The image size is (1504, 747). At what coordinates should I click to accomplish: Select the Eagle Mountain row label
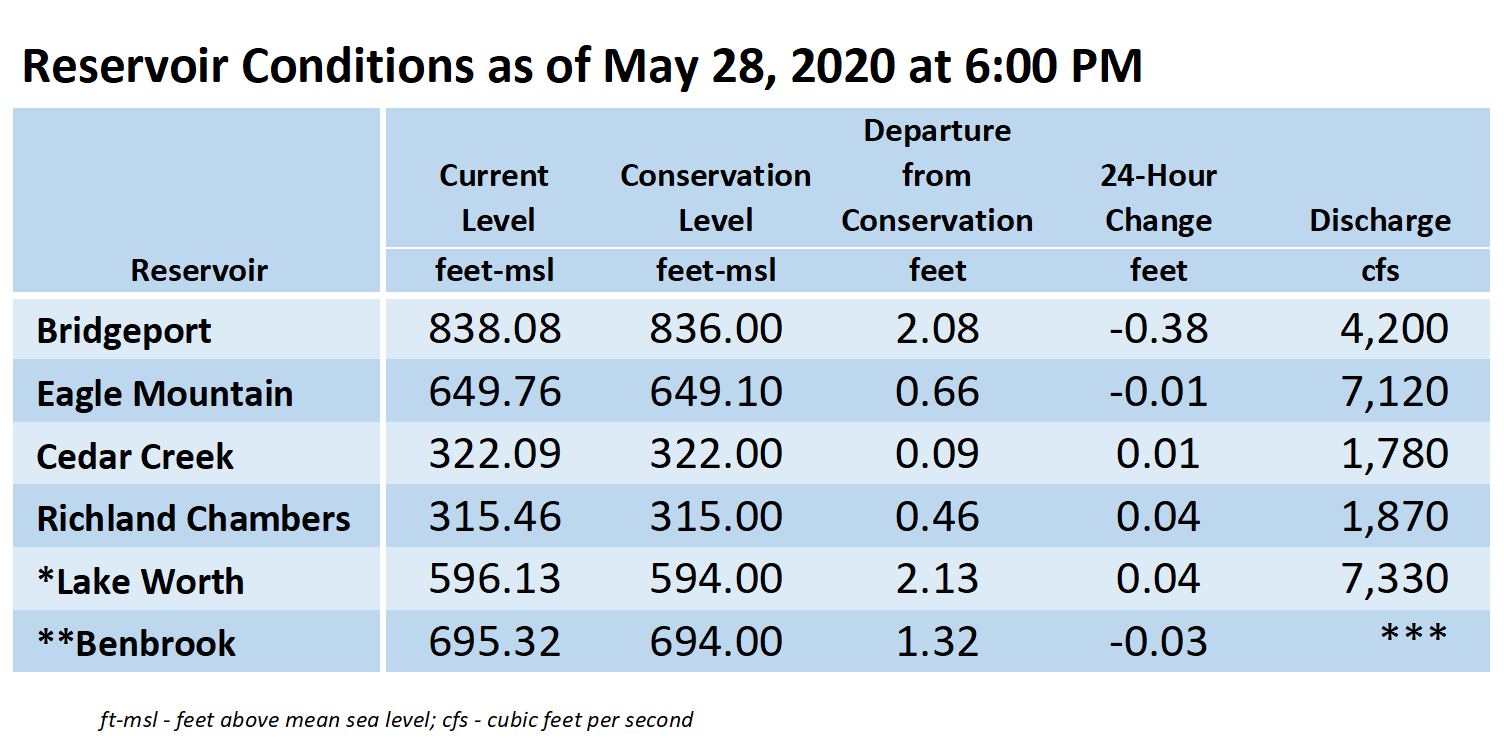(165, 394)
